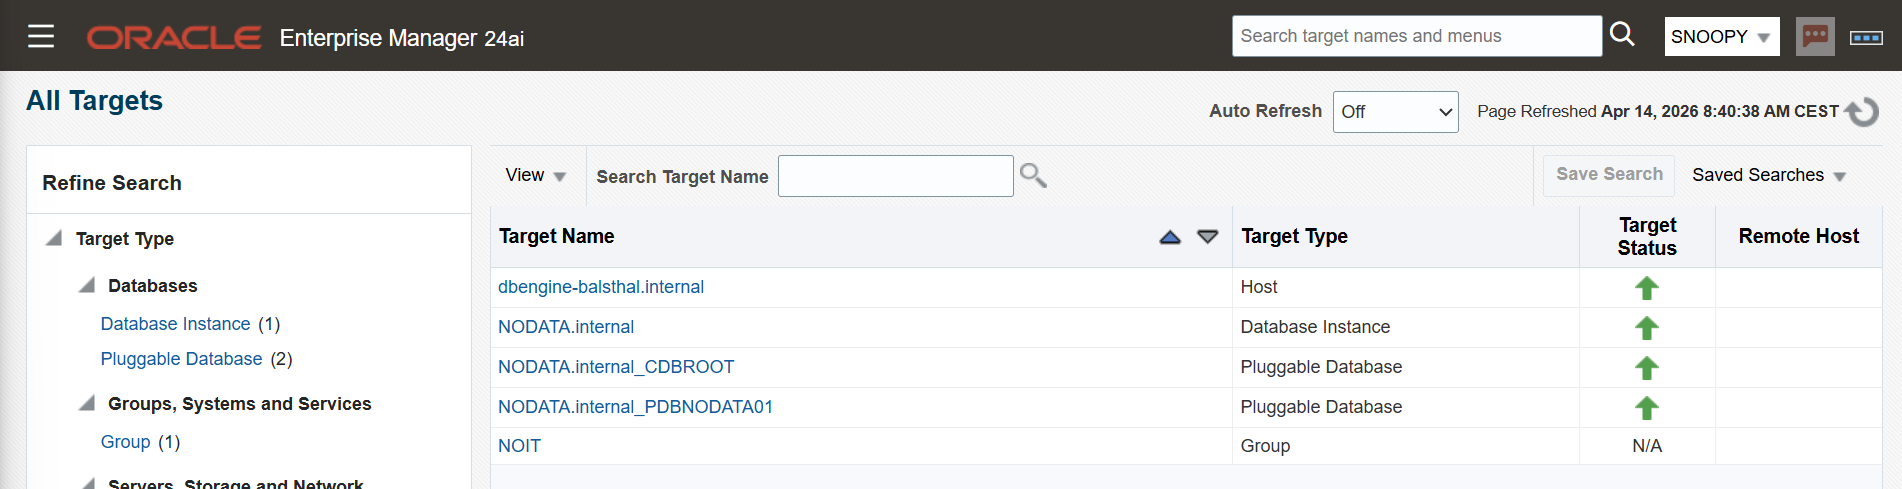Viewport: 1902px width, 489px height.
Task: Open target NODATA.internal_CDBROOT
Action: click(616, 367)
